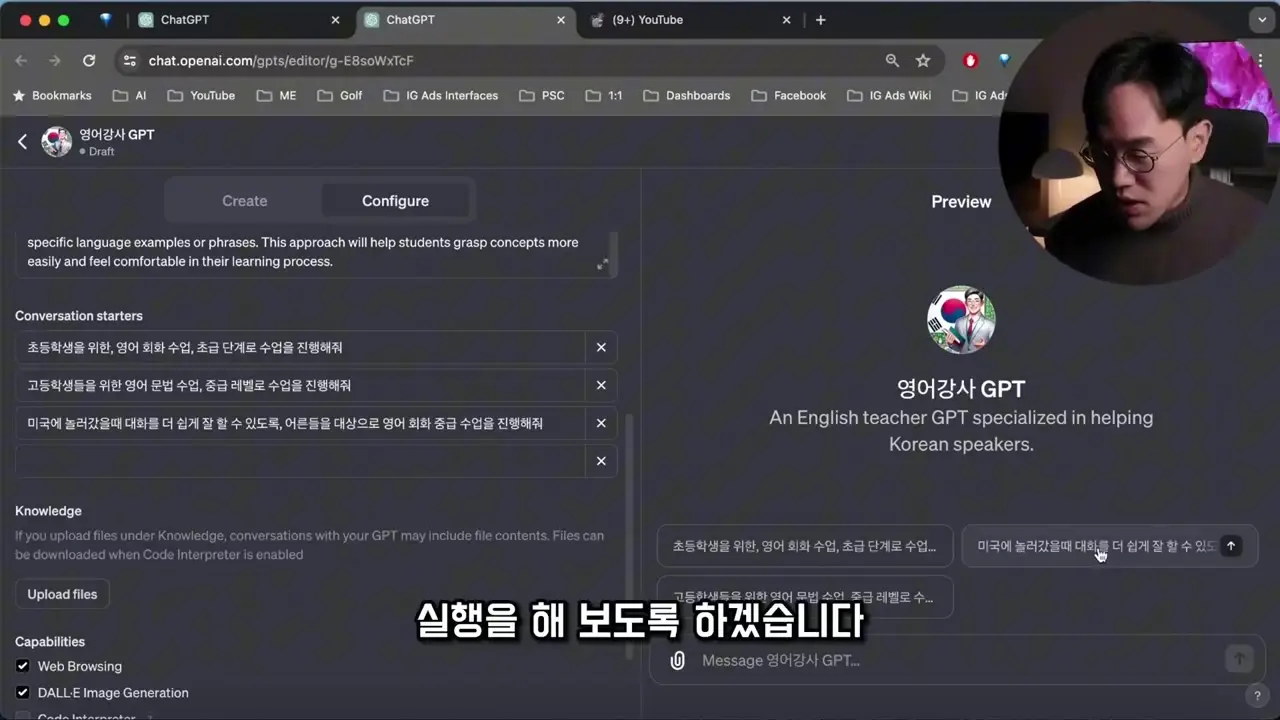The height and width of the screenshot is (720, 1280).
Task: Remove the empty conversation starter row
Action: coord(601,461)
